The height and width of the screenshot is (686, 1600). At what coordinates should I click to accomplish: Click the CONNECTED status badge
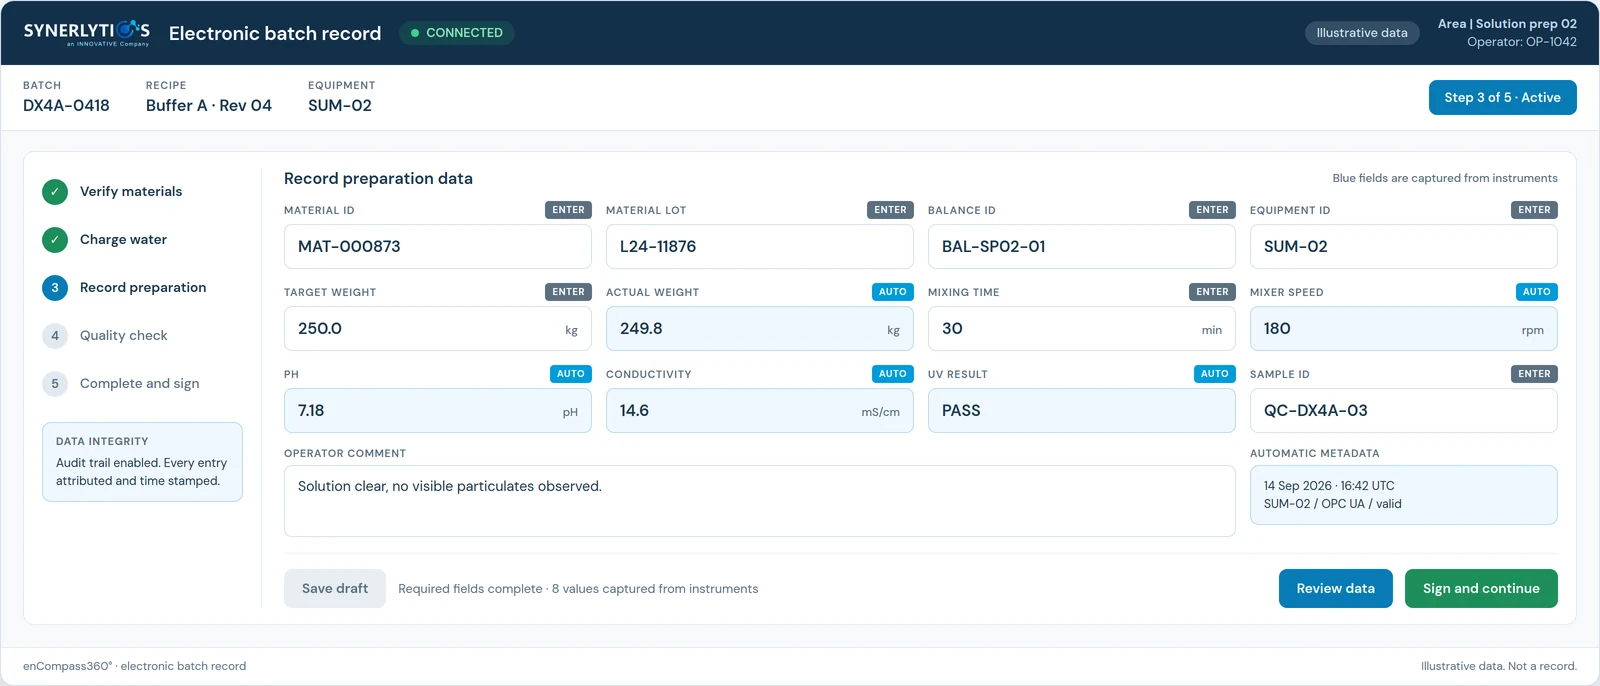(457, 33)
